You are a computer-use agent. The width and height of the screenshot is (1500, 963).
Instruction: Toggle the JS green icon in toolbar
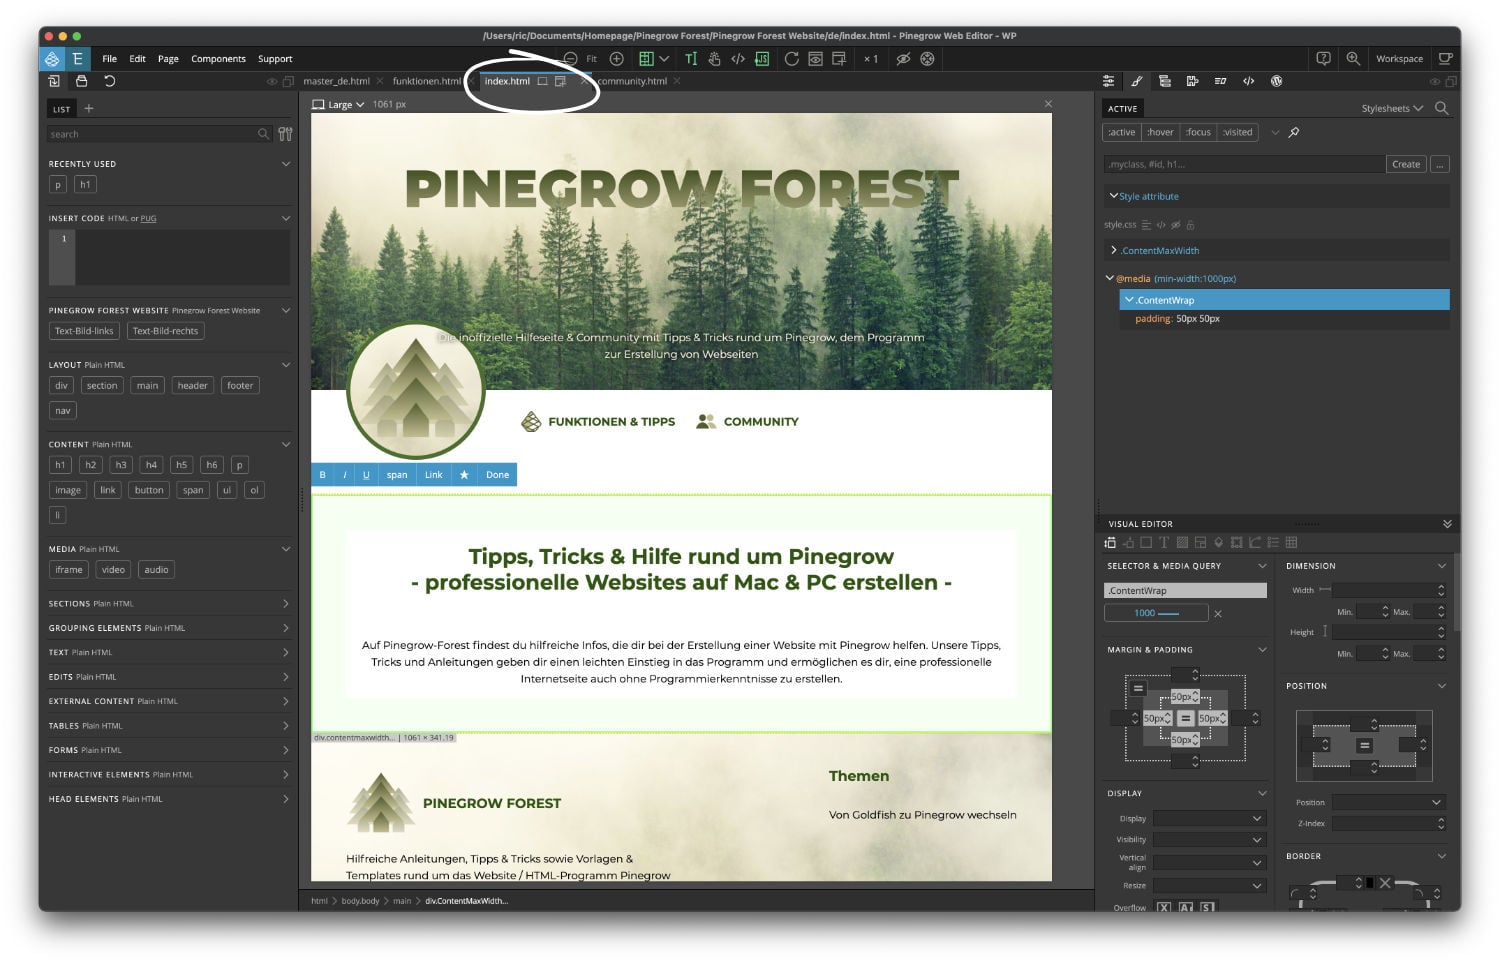coord(762,59)
